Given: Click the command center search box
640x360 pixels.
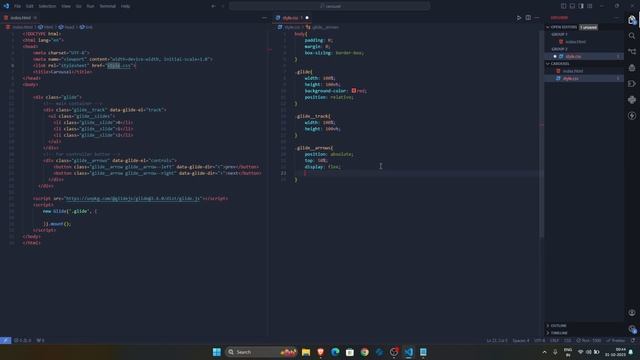Looking at the screenshot, I should (329, 6).
